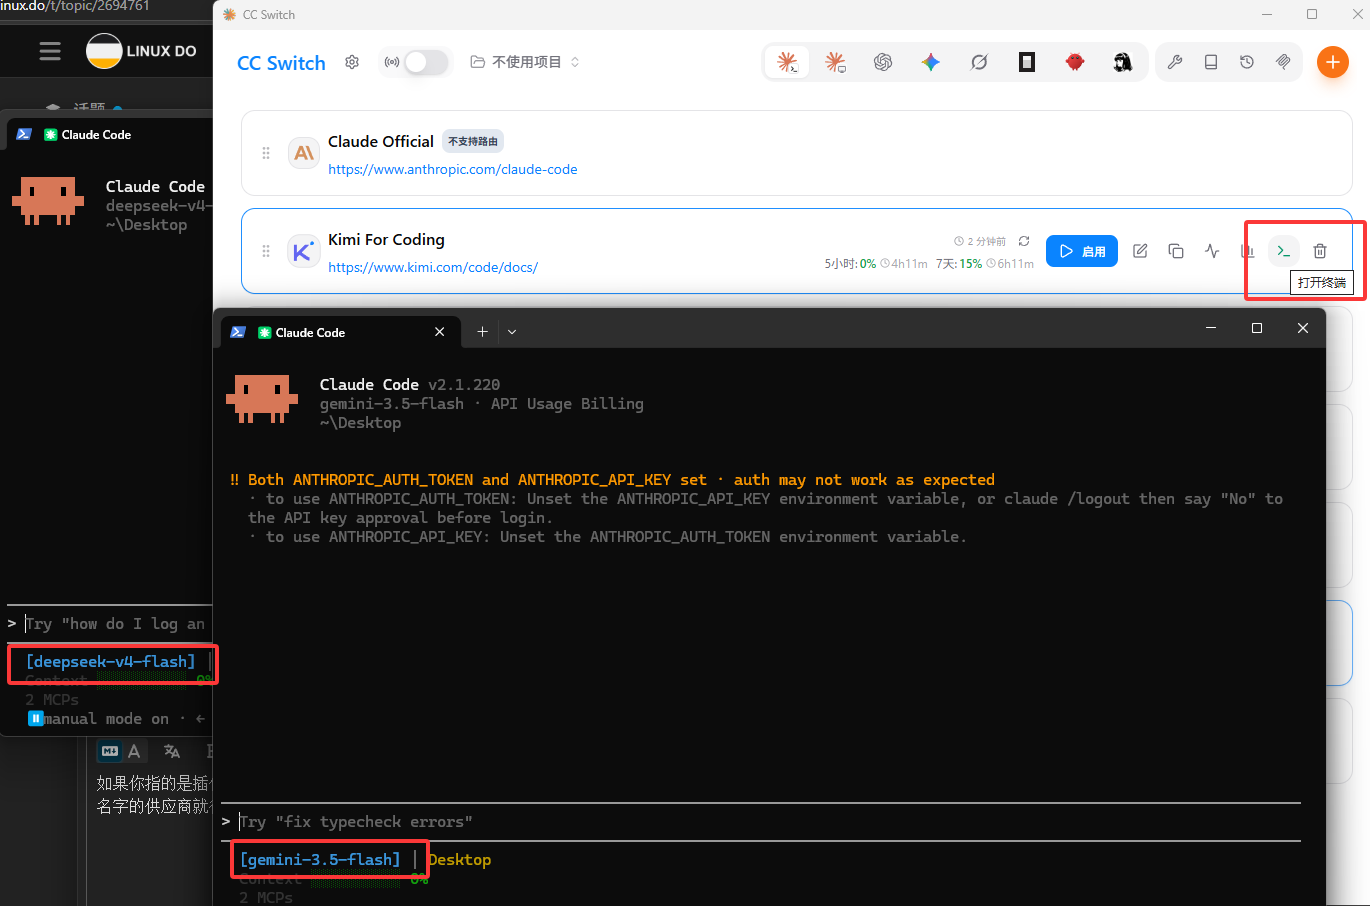The height and width of the screenshot is (906, 1370).
Task: Select the black square app tab
Action: 1027,62
